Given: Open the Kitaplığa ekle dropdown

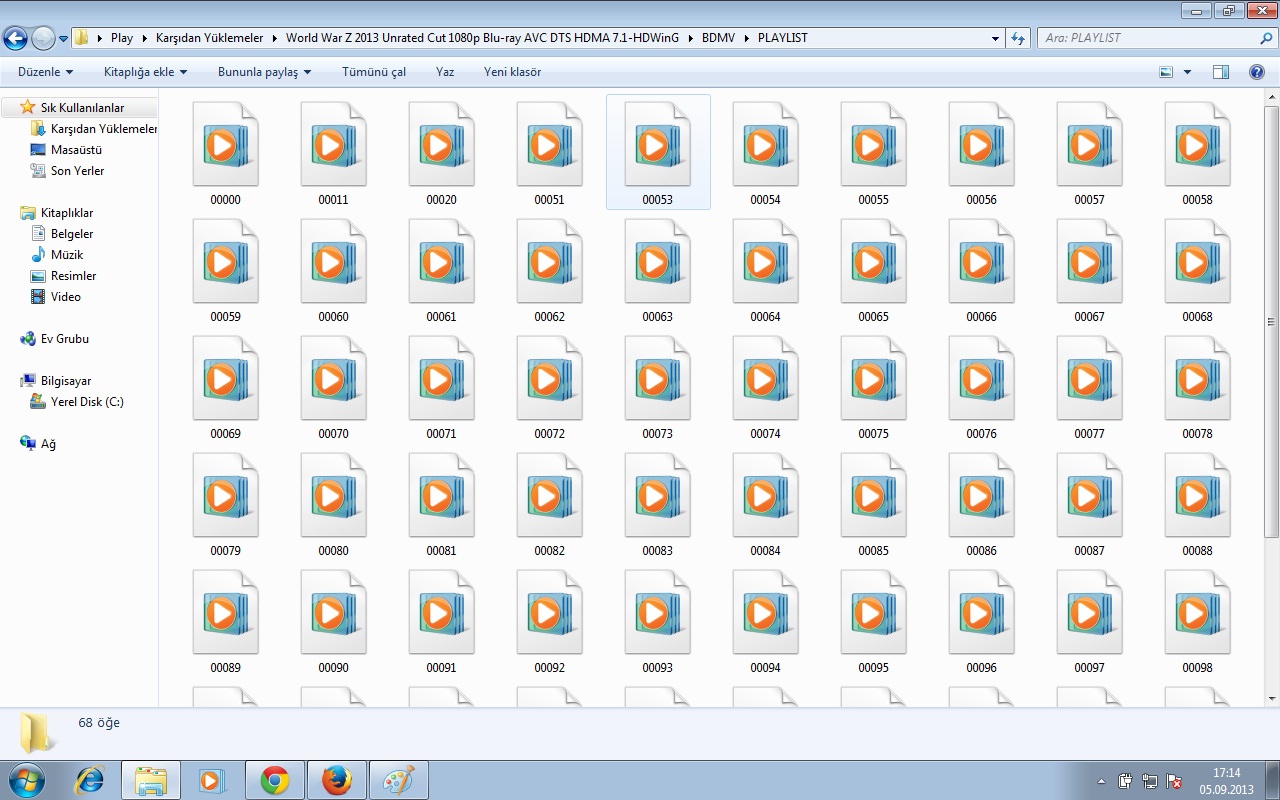Looking at the screenshot, I should point(145,72).
